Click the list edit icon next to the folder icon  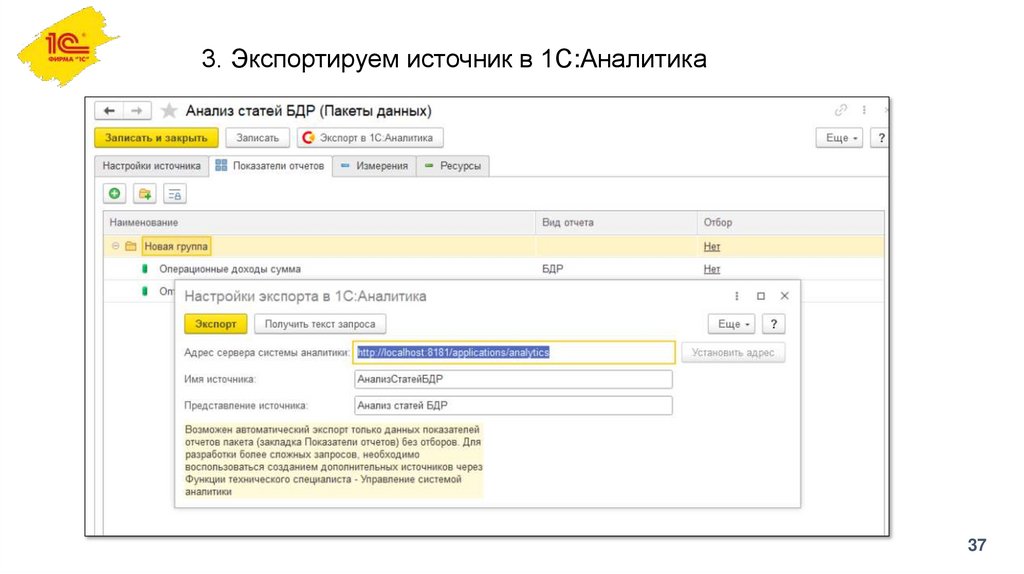click(x=174, y=194)
